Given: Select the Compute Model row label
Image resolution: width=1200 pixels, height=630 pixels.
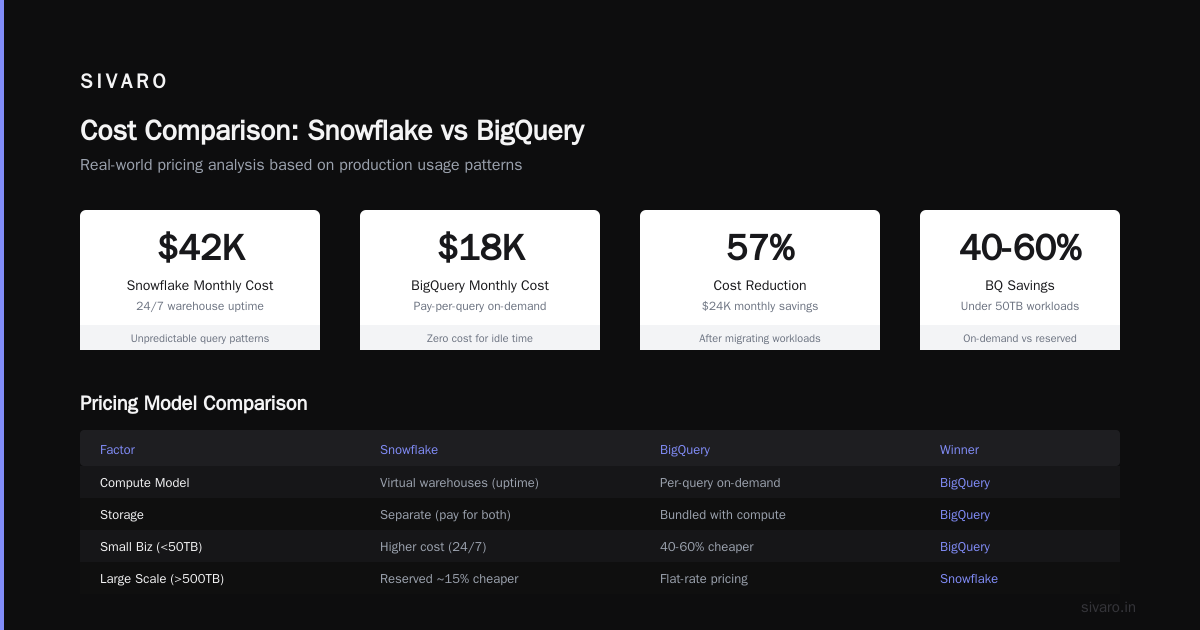Looking at the screenshot, I should (x=145, y=483).
